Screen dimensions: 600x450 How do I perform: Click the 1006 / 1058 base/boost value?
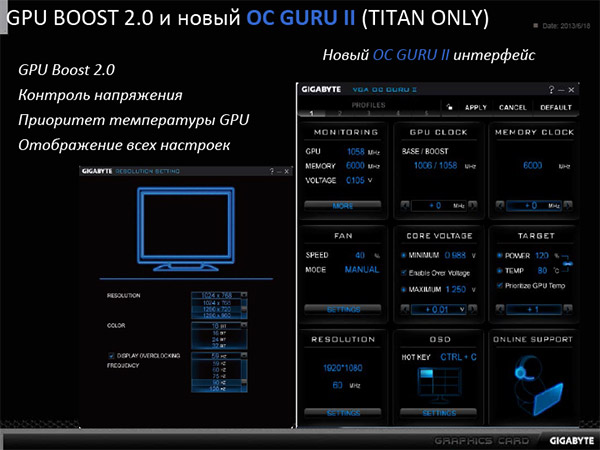(x=435, y=165)
